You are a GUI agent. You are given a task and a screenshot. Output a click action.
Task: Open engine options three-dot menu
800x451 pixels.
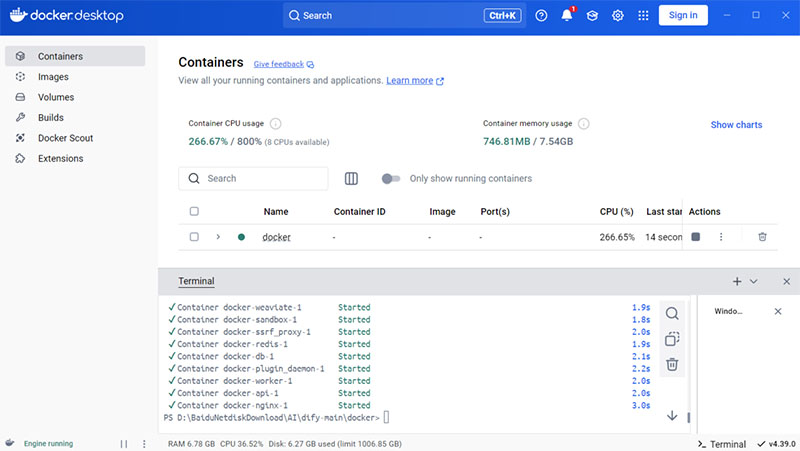[x=144, y=444]
